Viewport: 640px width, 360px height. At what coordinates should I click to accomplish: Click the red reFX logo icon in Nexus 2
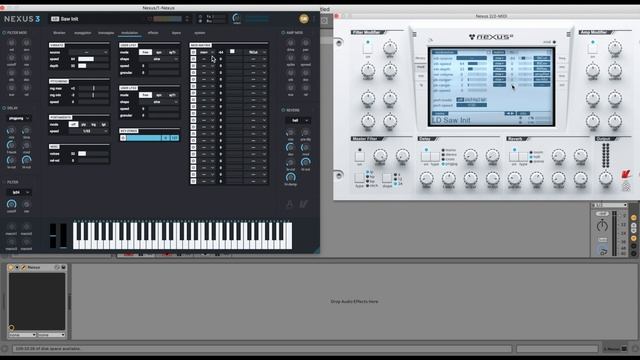click(x=626, y=174)
